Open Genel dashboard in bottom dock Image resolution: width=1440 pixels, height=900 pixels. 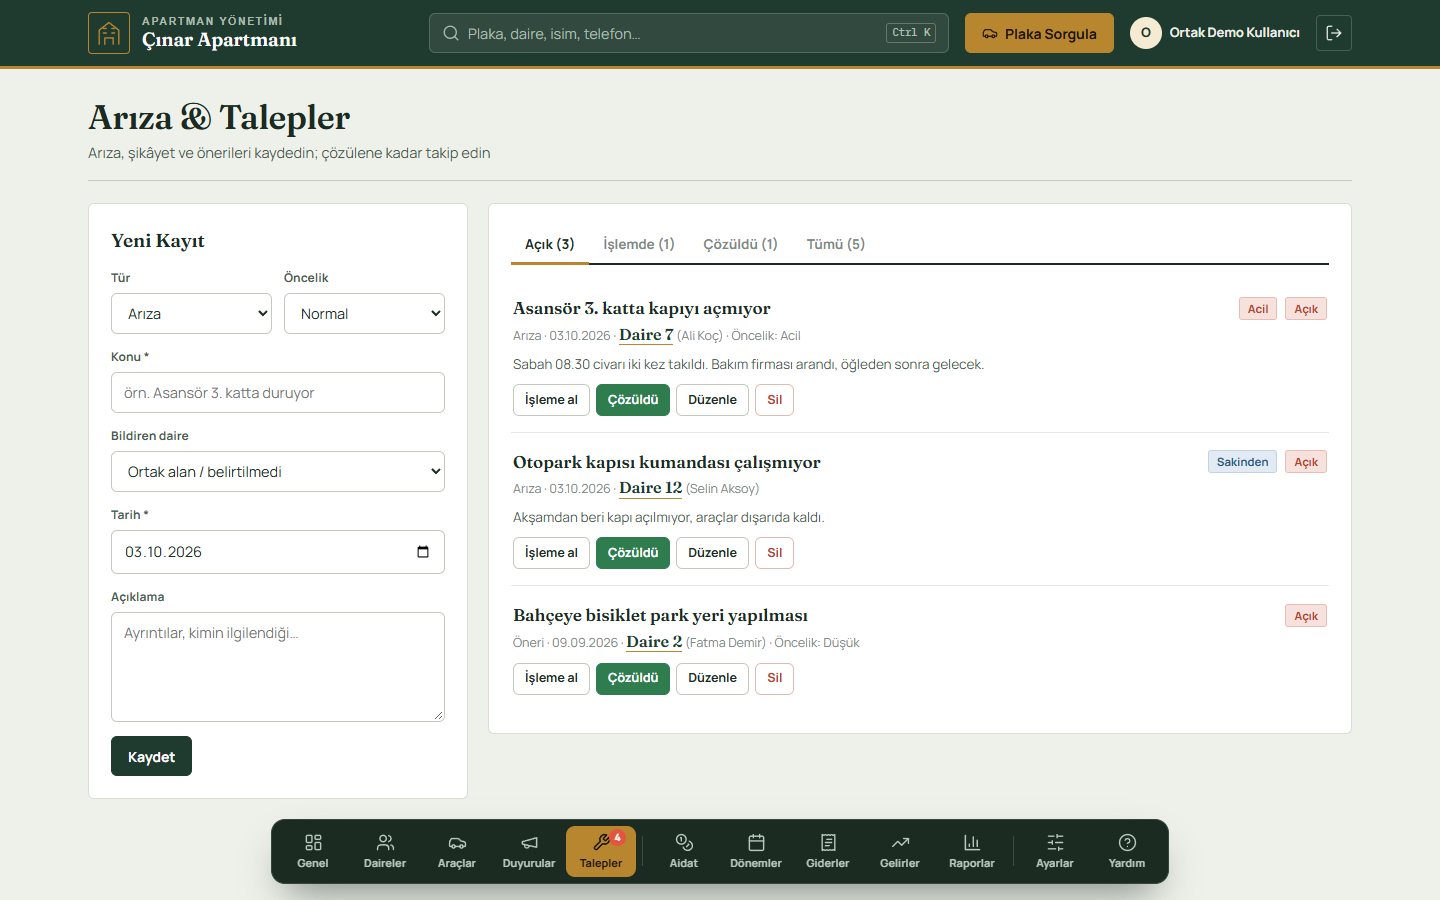(313, 851)
